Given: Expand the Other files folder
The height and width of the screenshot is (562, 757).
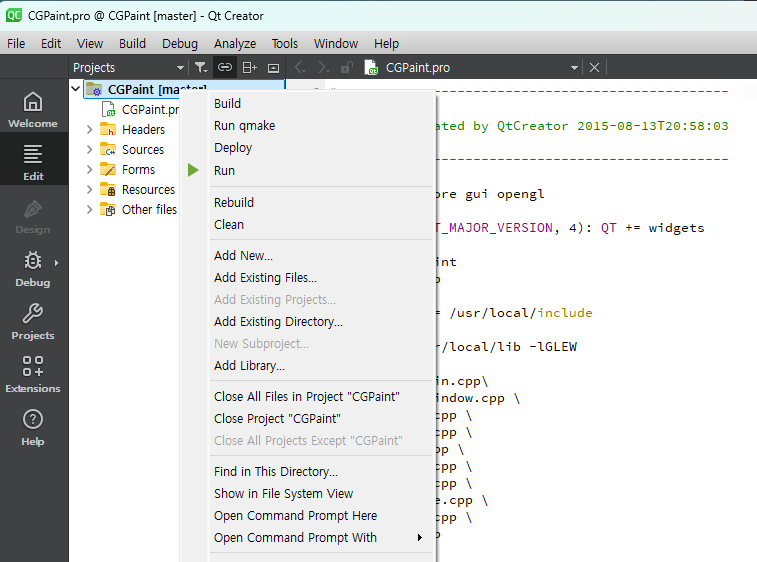Looking at the screenshot, I should [89, 210].
